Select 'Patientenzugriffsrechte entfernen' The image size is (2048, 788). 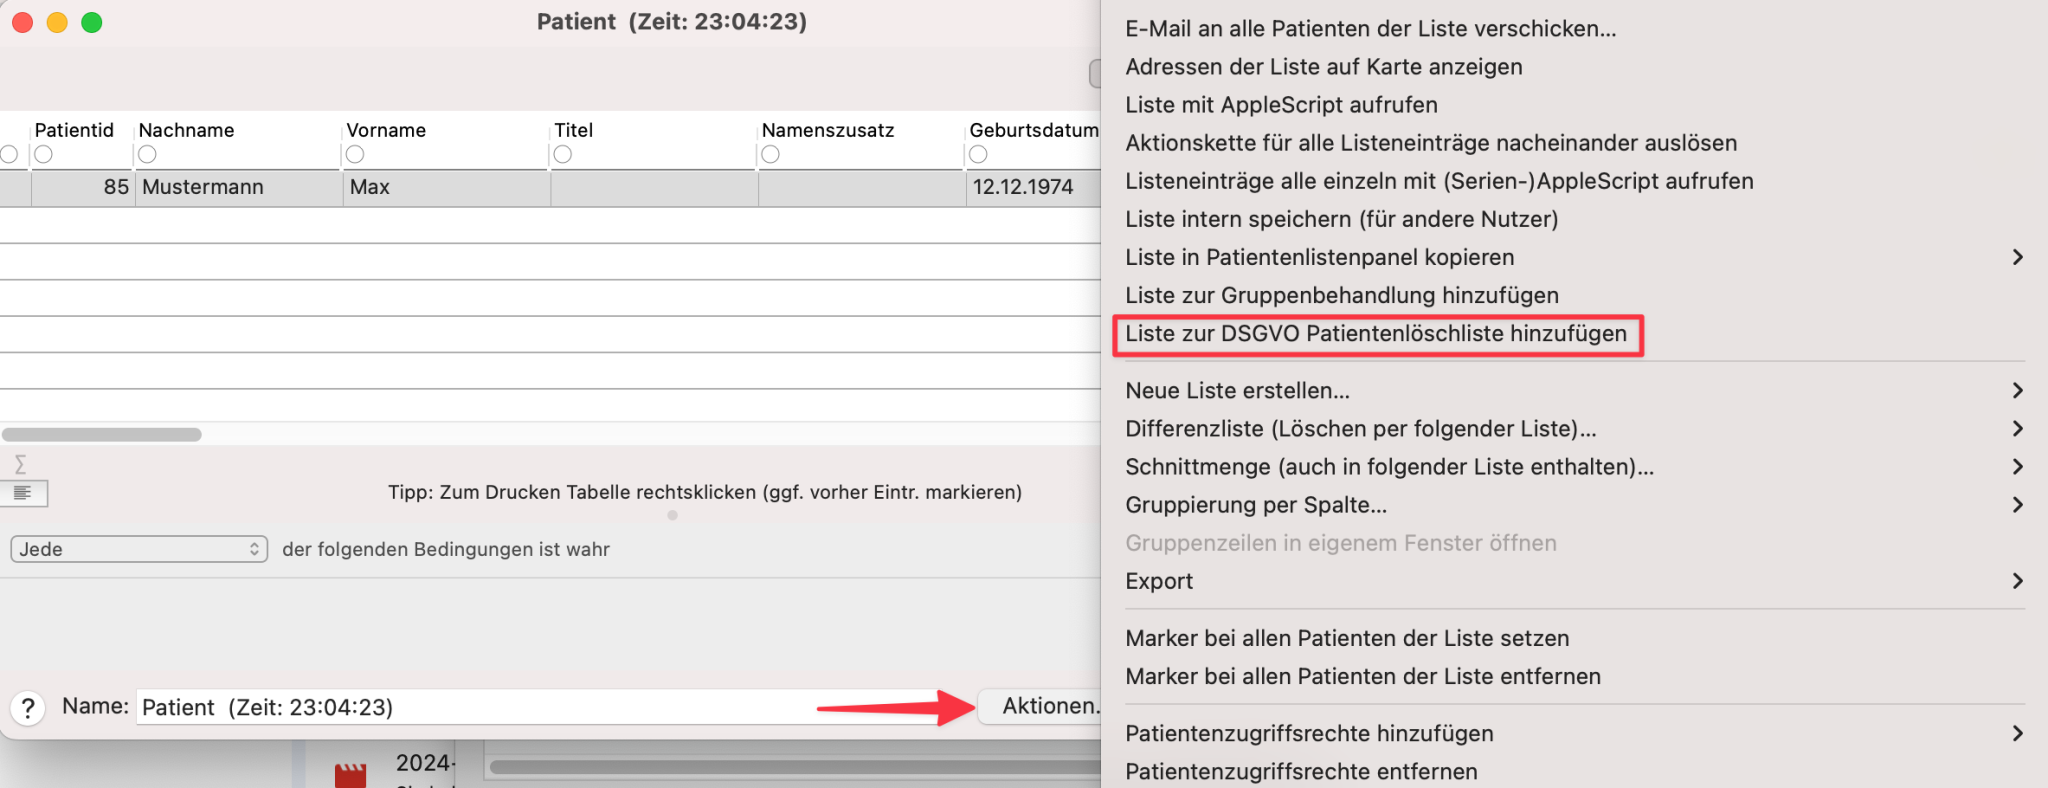1301,771
